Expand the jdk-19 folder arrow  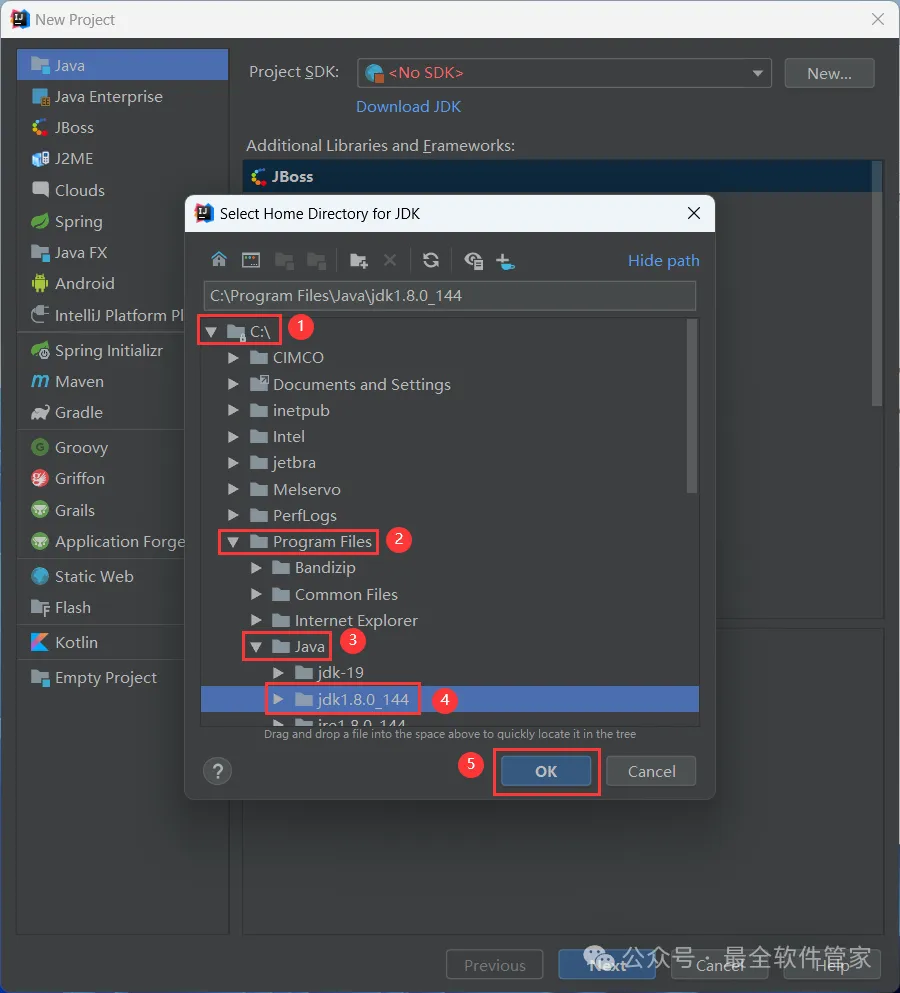point(278,673)
